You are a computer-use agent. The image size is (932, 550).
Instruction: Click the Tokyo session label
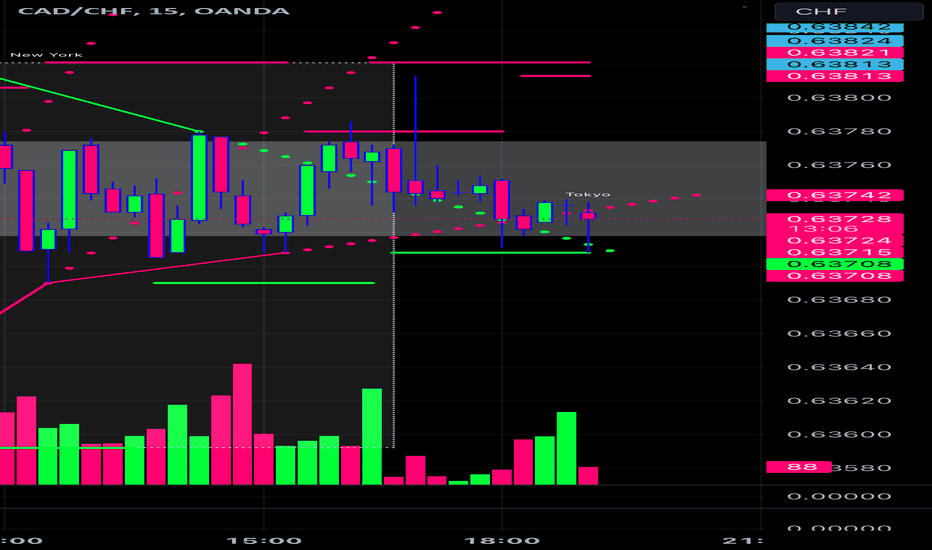(x=588, y=194)
